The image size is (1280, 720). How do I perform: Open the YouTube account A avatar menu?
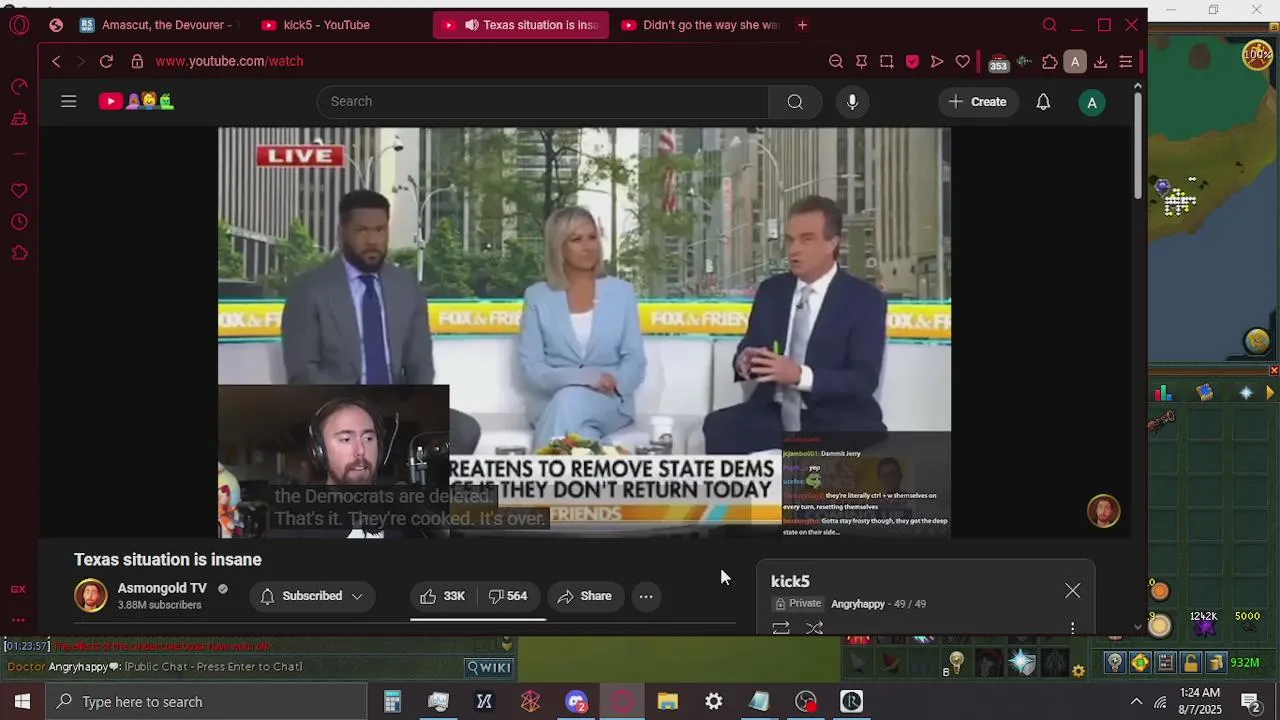(x=1092, y=102)
